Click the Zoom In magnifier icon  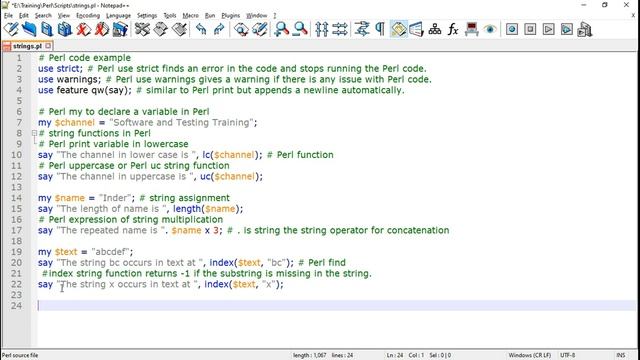[282, 29]
